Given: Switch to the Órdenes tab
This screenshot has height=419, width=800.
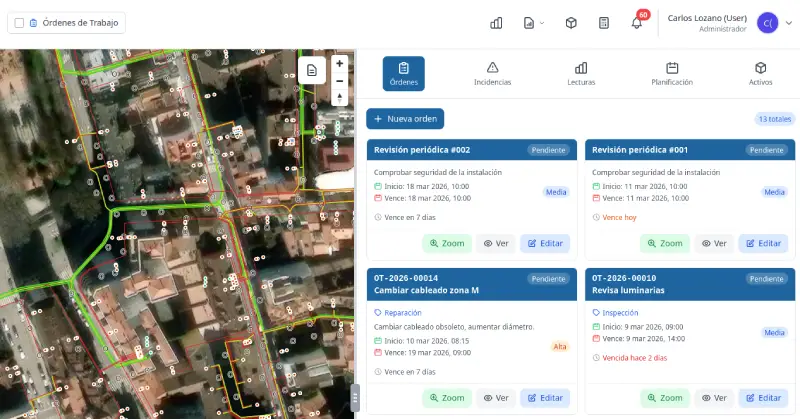Looking at the screenshot, I should pos(404,73).
